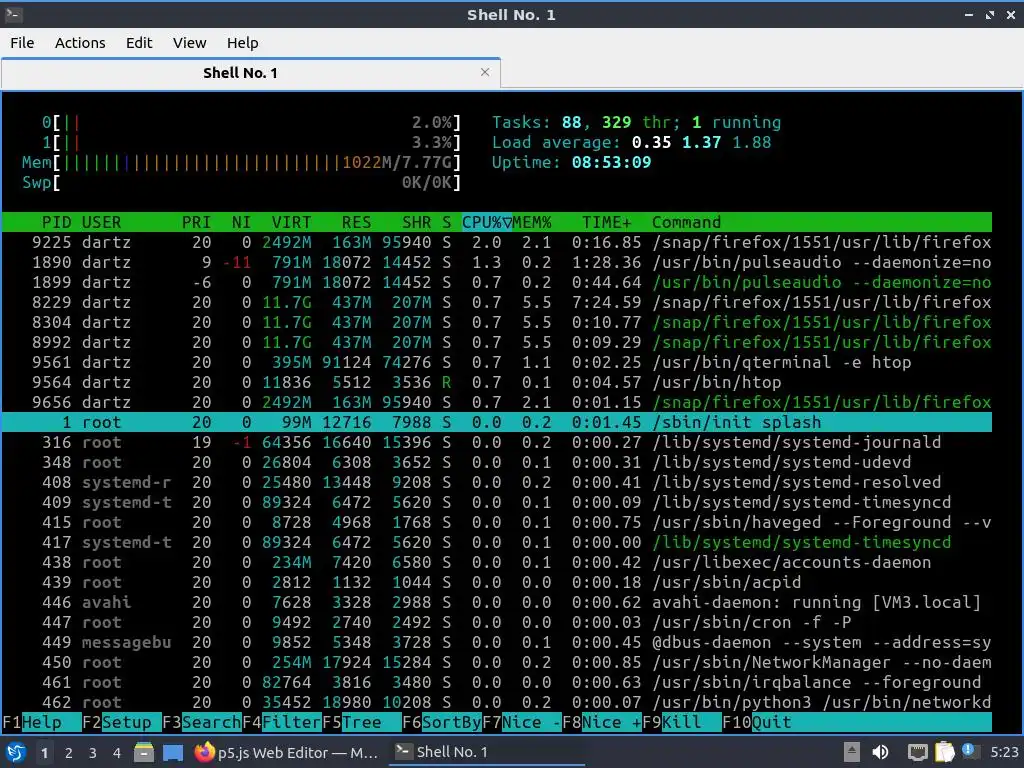Close the Shell No. 1 tab
The height and width of the screenshot is (768, 1024).
(x=485, y=72)
